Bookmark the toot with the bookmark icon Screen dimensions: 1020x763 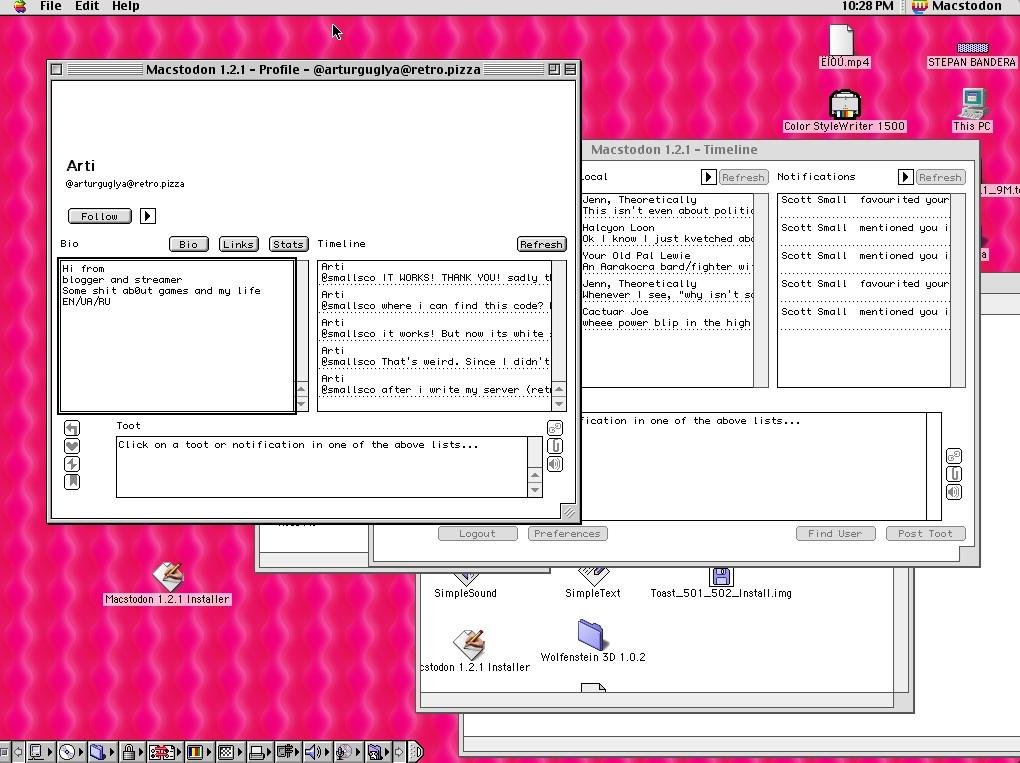[72, 482]
